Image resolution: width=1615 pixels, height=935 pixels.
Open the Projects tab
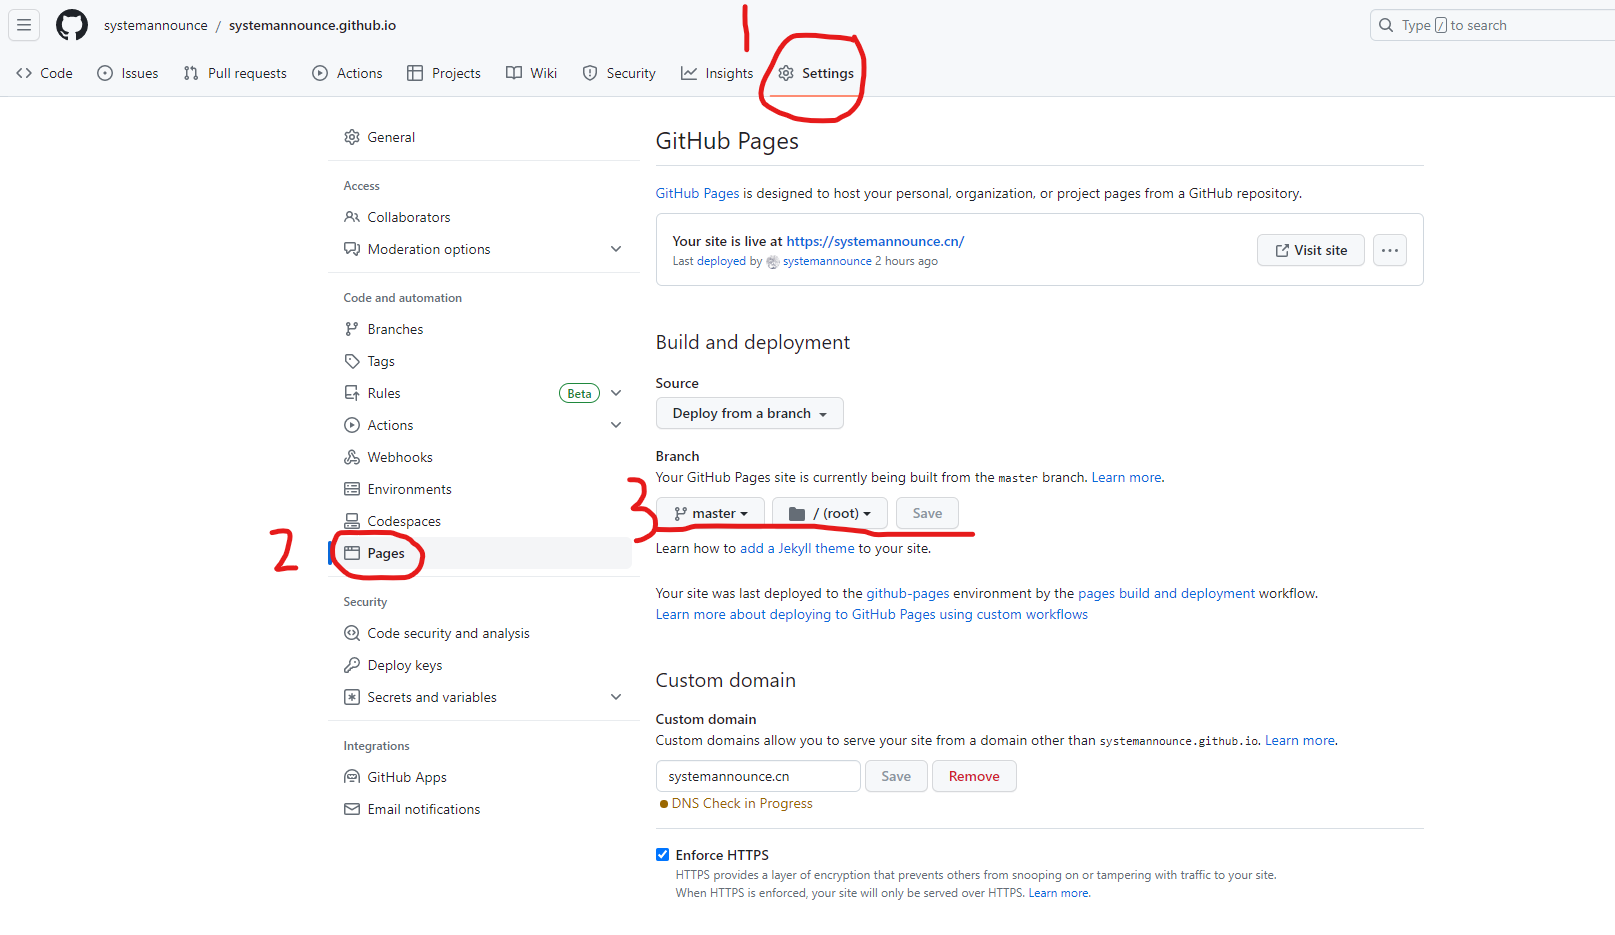(444, 73)
